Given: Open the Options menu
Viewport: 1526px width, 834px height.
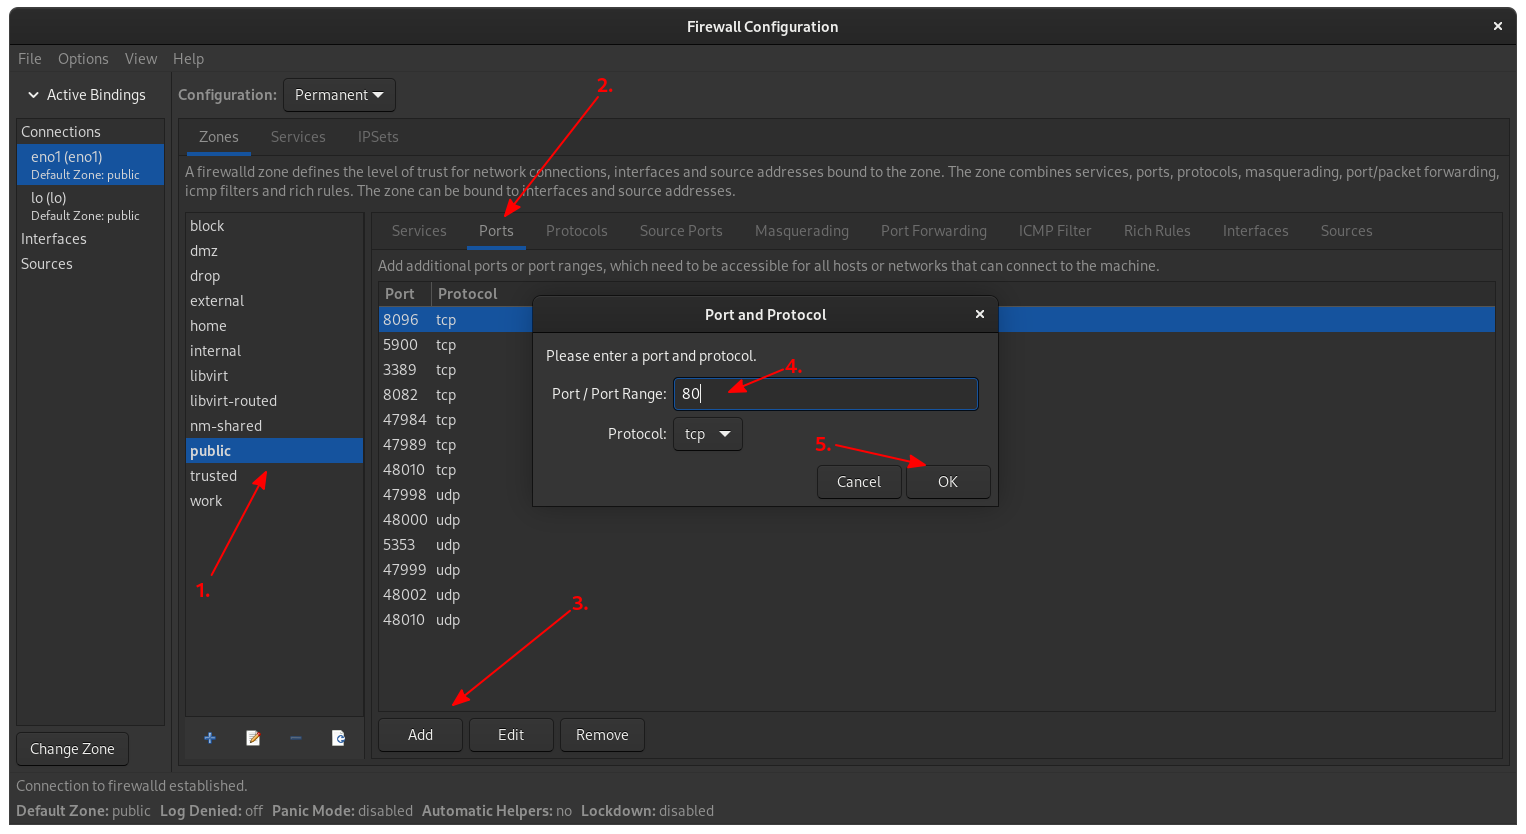Looking at the screenshot, I should point(83,58).
